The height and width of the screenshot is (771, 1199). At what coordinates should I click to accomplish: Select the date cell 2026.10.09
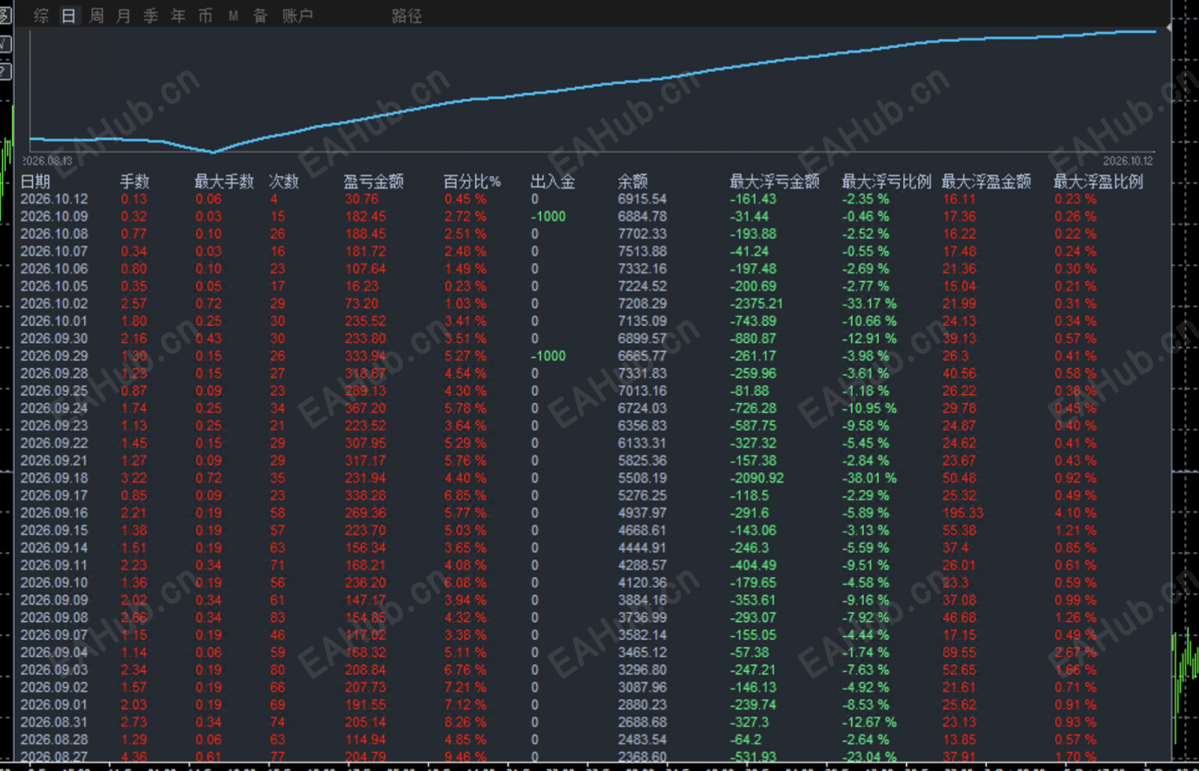pos(54,216)
